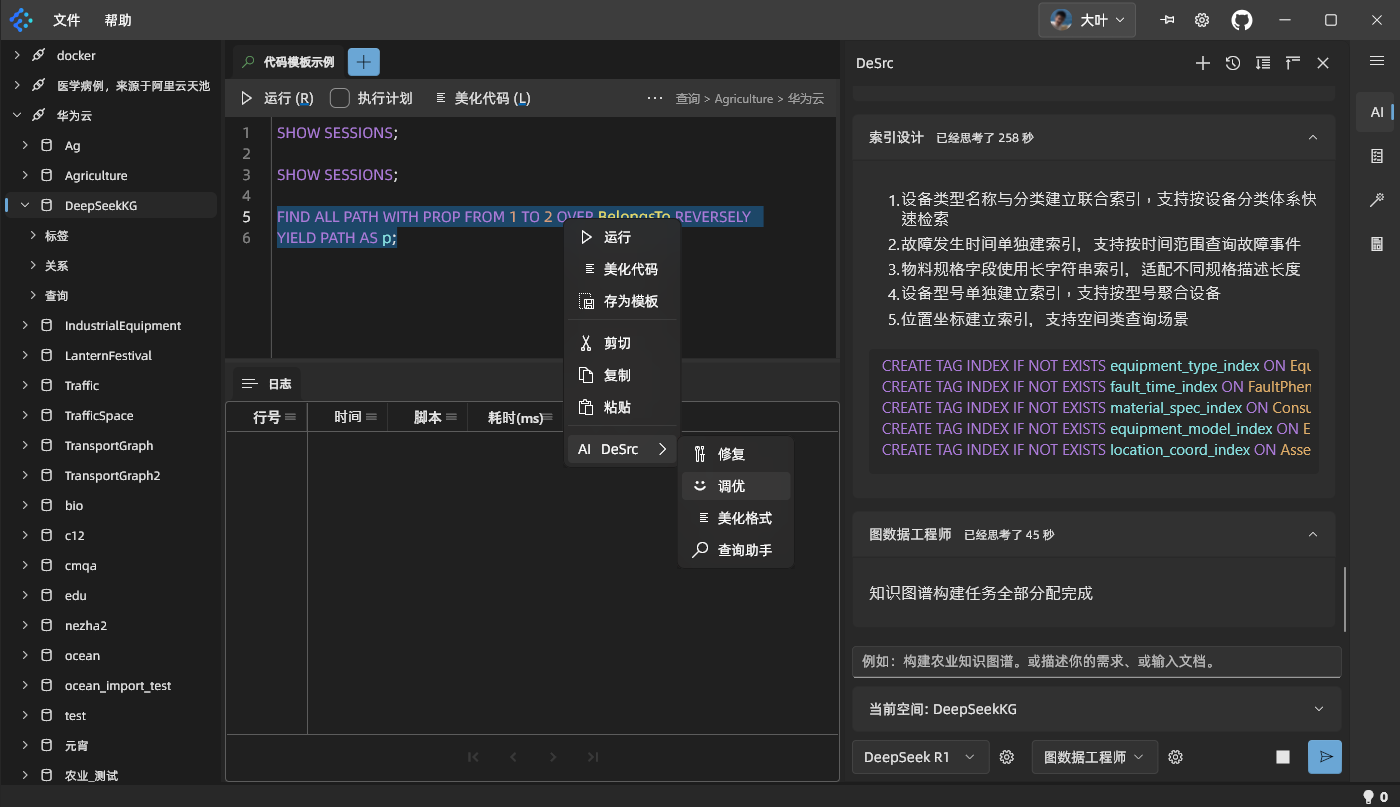Send message with the paper plane button
1400x807 pixels.
[1325, 757]
